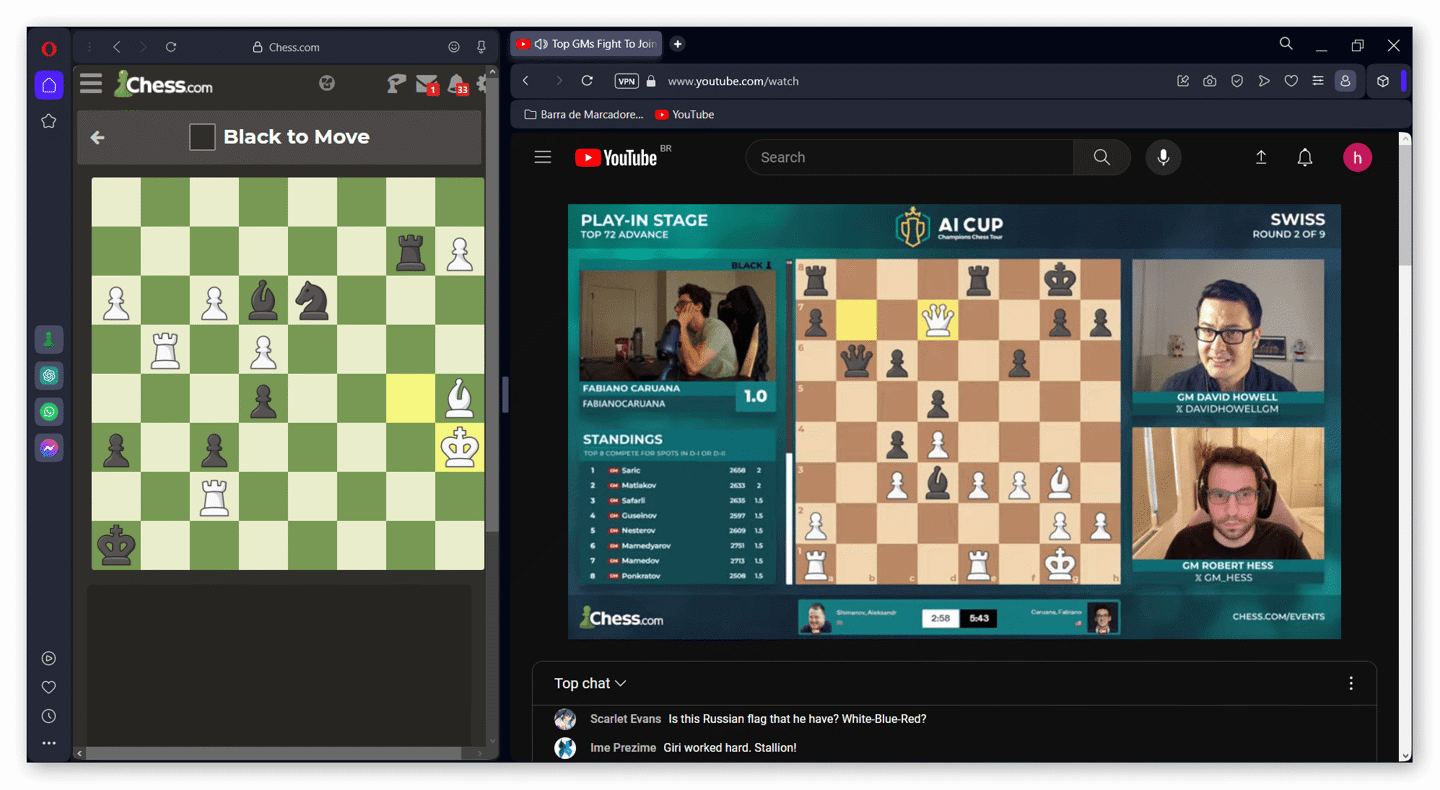
Task: Open YouTube guide hamburger menu
Action: coord(543,157)
